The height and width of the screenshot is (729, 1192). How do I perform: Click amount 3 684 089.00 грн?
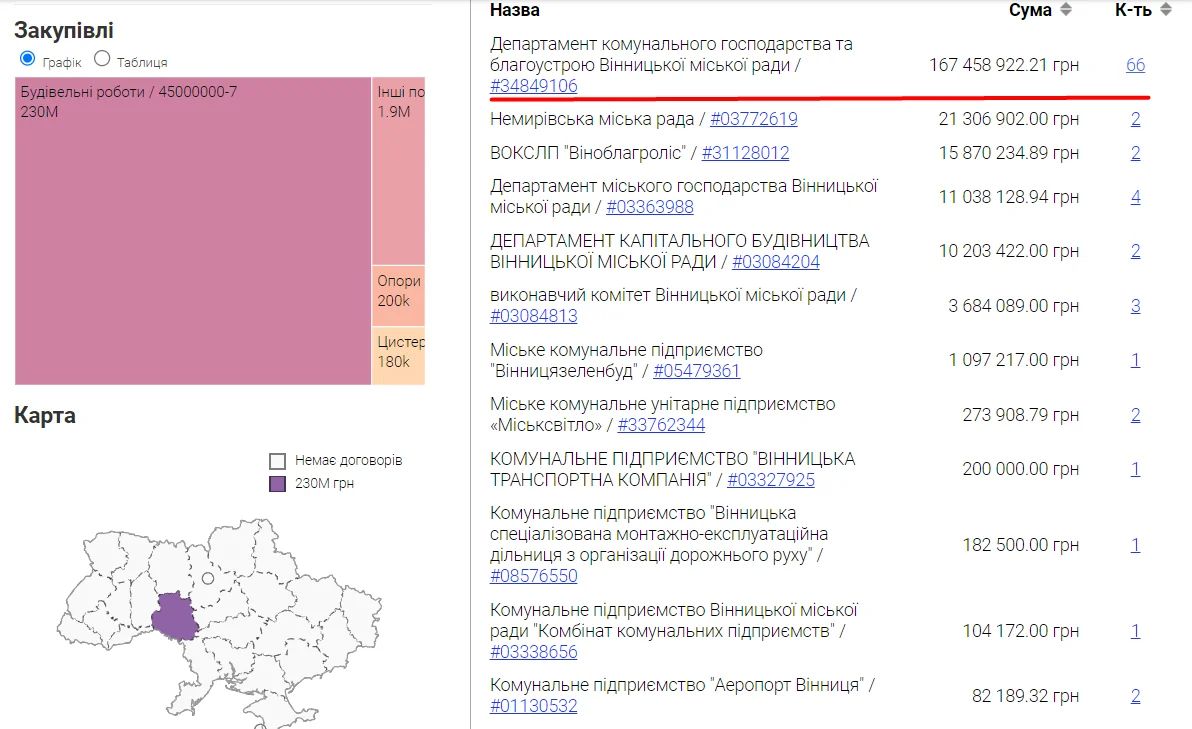pos(1013,306)
